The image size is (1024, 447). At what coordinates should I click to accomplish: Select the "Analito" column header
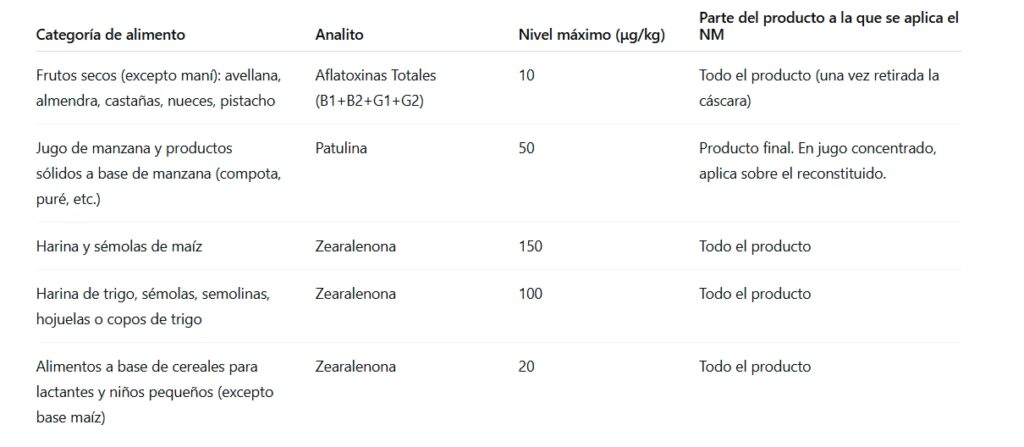pos(339,35)
